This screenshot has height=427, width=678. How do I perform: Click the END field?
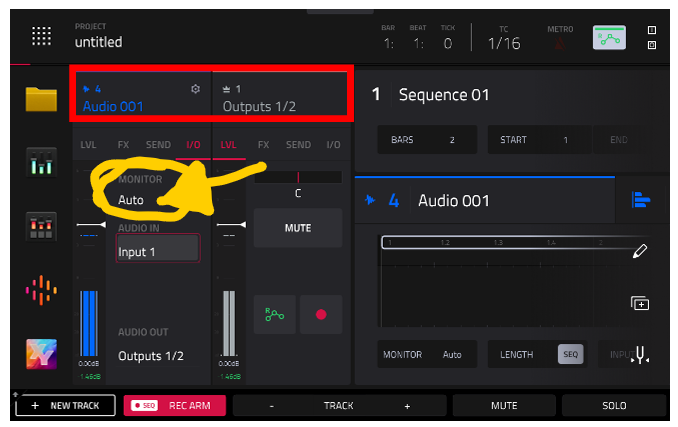(x=618, y=140)
